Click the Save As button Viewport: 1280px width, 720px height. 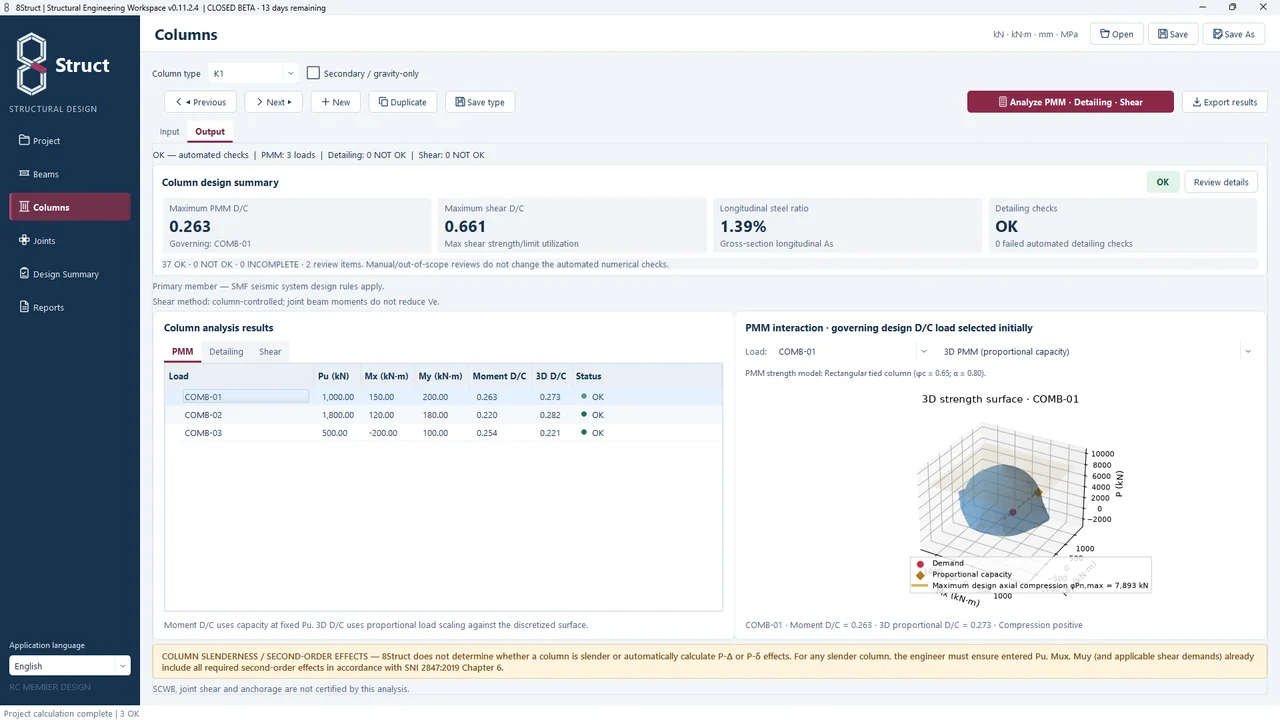pos(1234,34)
